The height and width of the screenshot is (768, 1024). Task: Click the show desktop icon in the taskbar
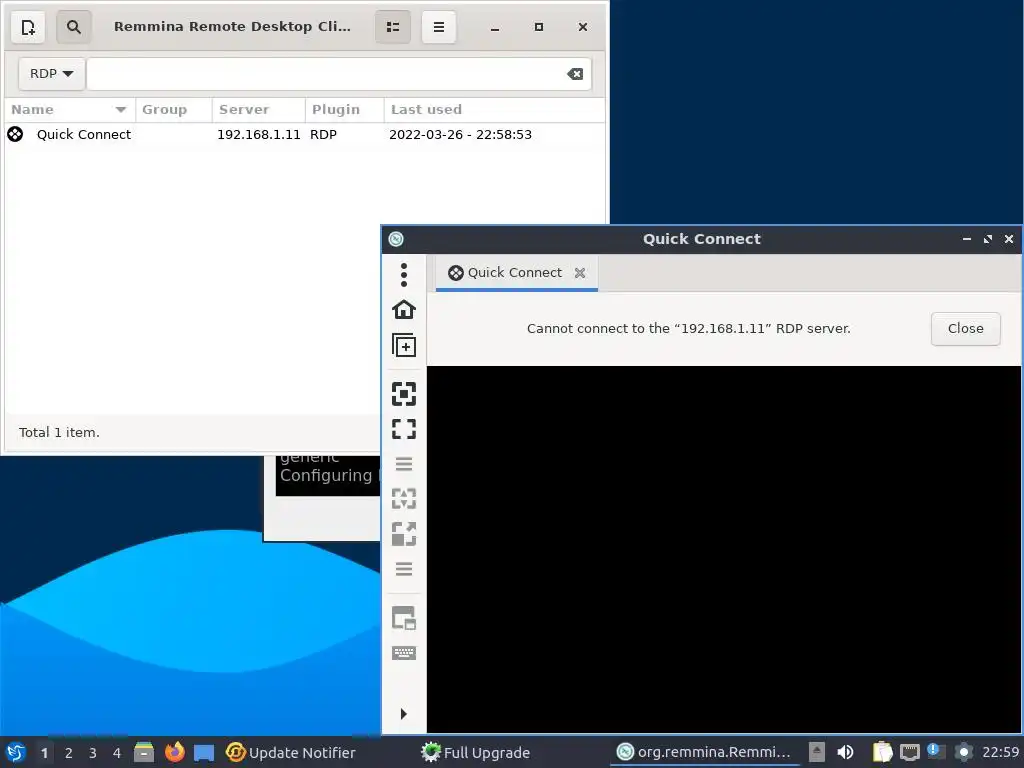coord(204,753)
